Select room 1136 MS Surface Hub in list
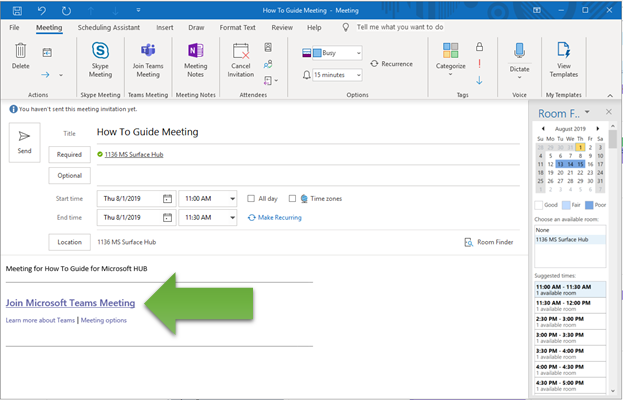Image resolution: width=623 pixels, height=400 pixels. [x=570, y=240]
